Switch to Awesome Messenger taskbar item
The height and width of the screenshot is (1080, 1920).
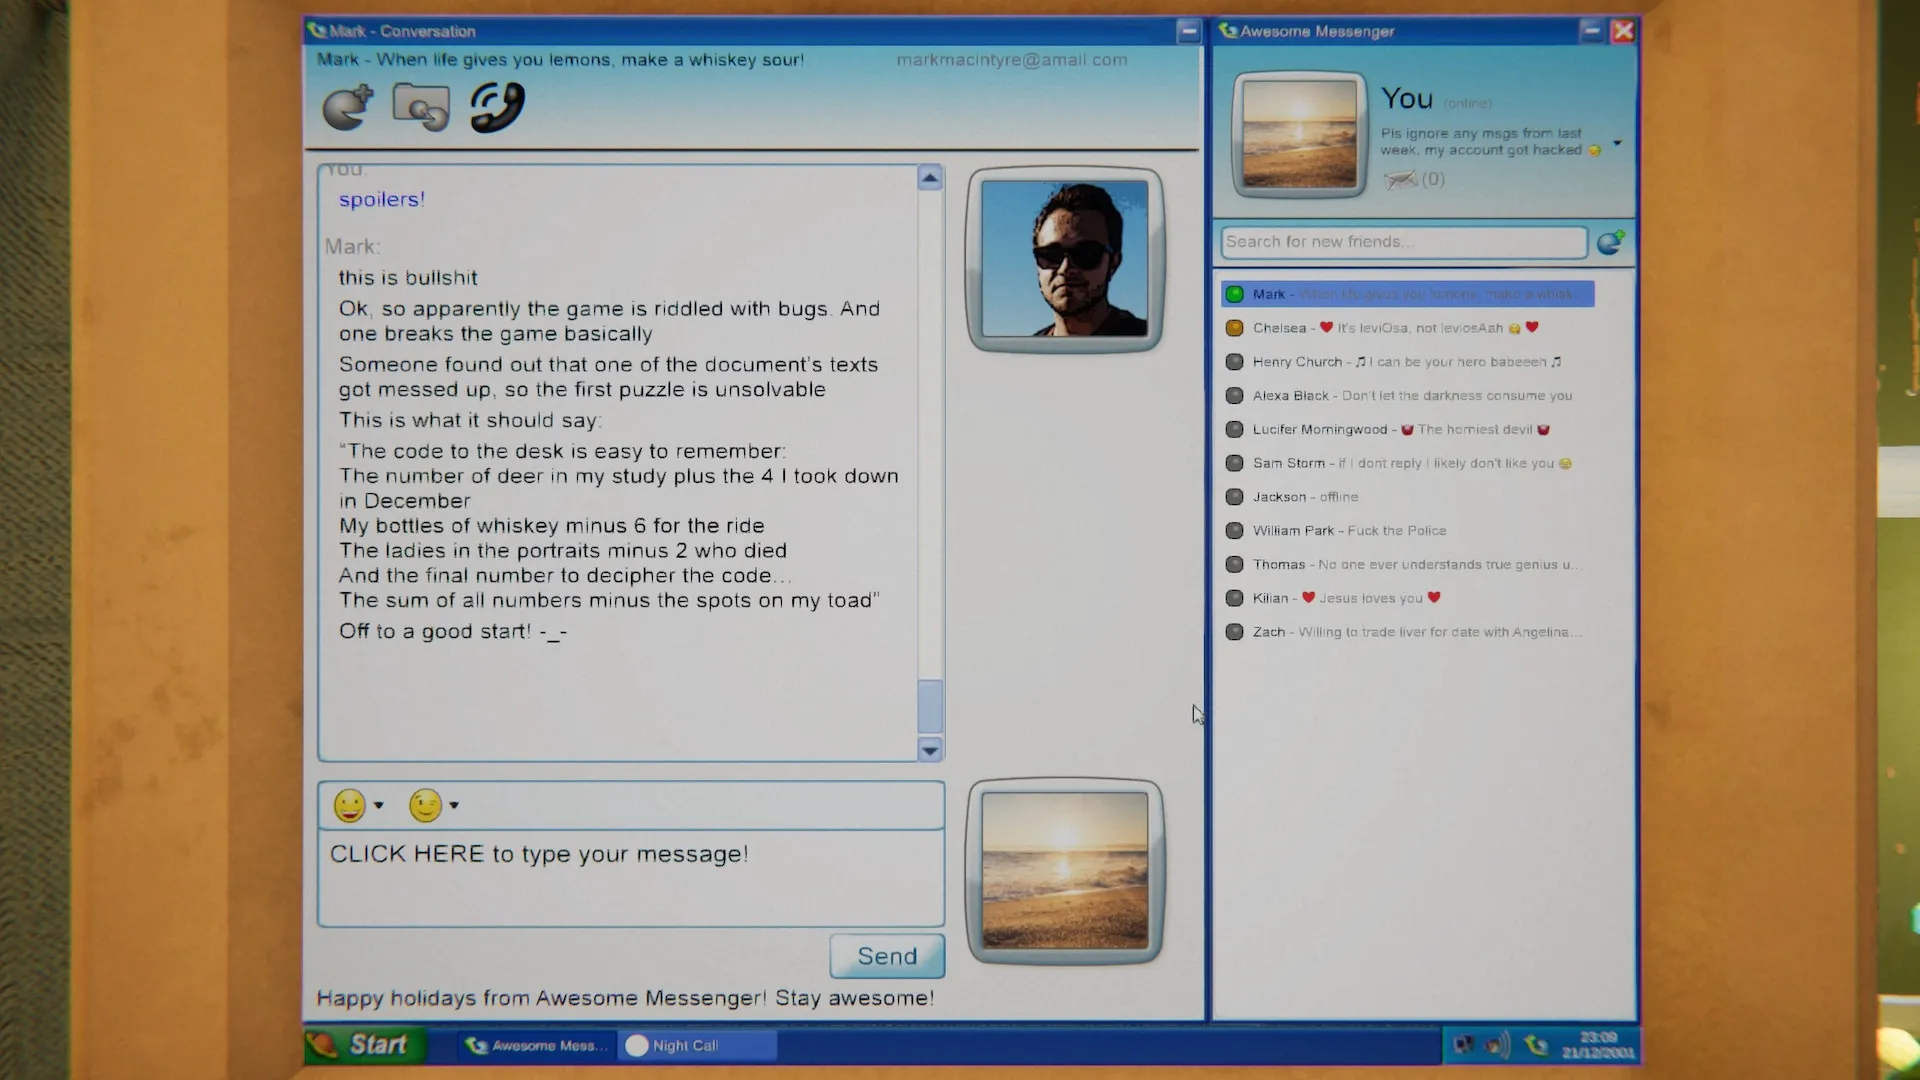click(537, 1046)
